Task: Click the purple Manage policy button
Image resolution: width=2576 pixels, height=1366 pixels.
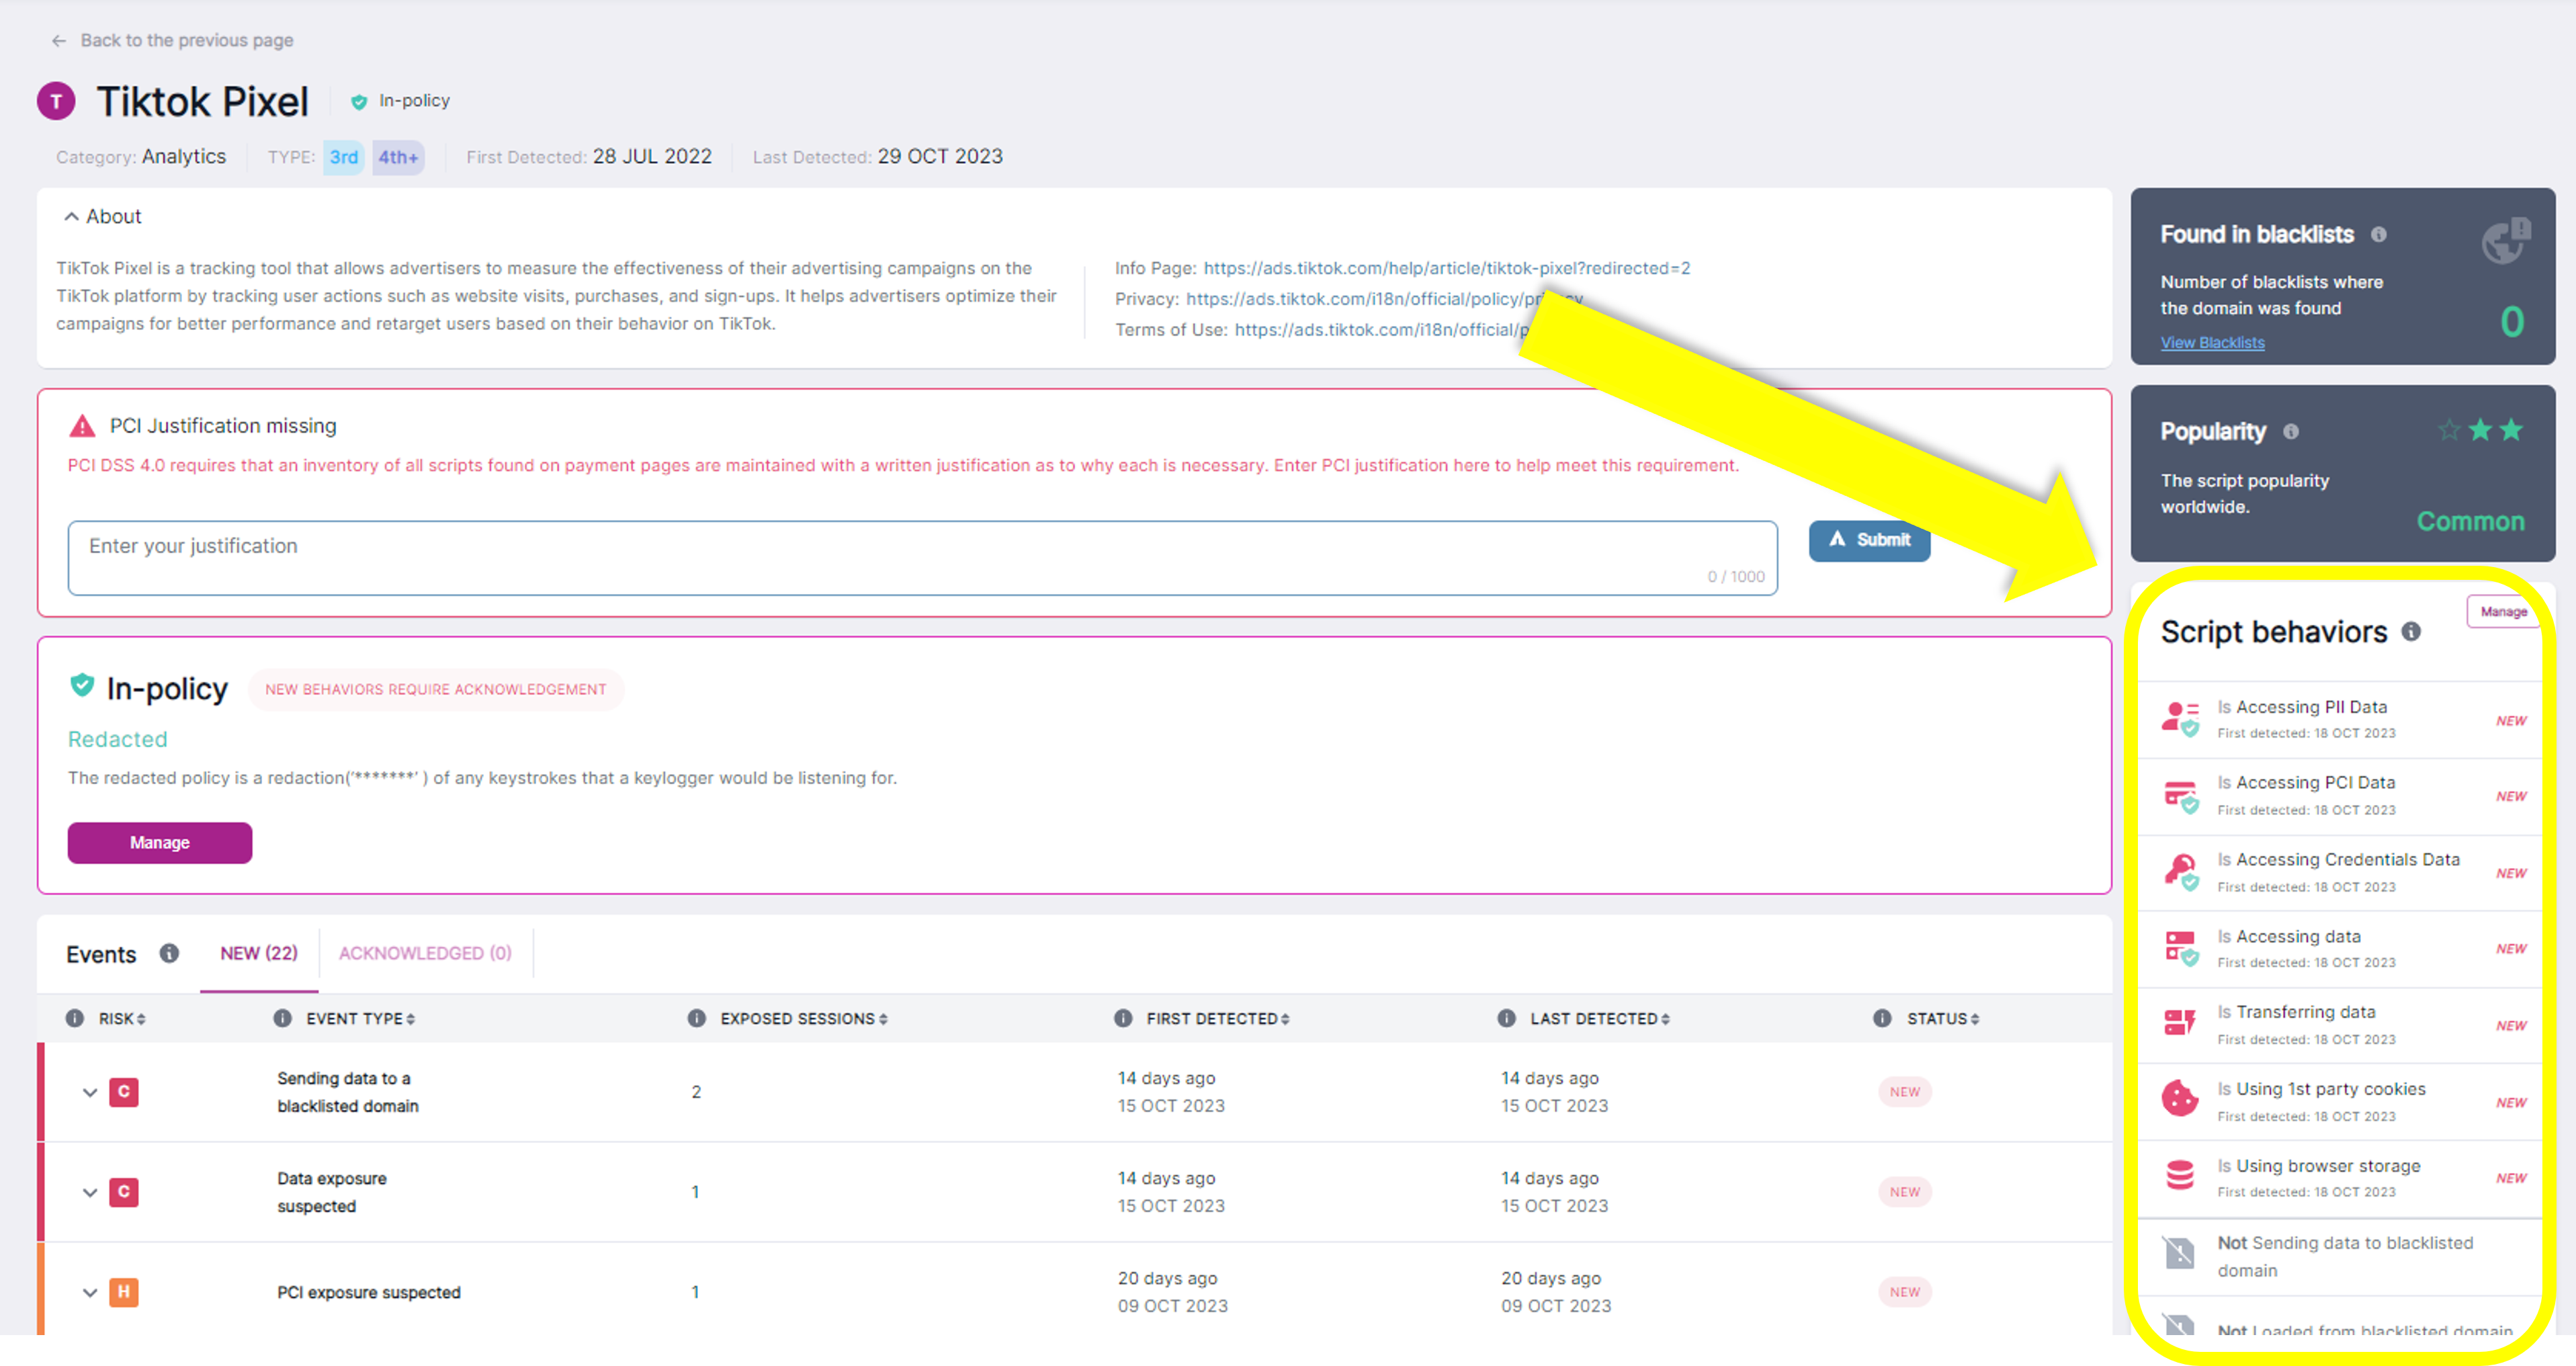Action: tap(160, 843)
